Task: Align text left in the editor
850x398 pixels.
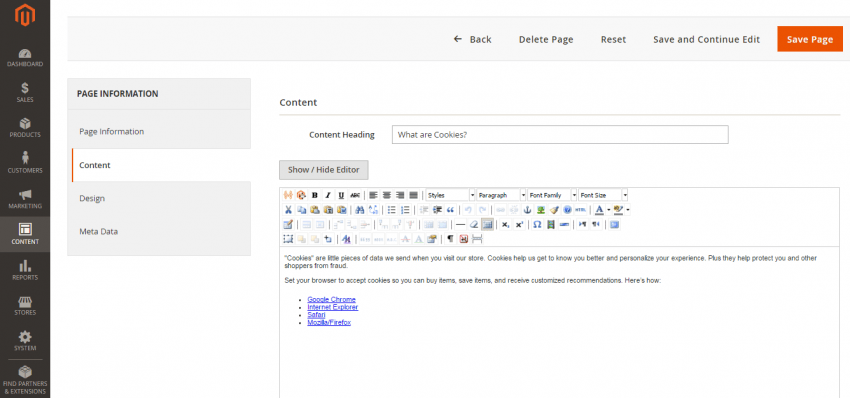Action: (374, 195)
